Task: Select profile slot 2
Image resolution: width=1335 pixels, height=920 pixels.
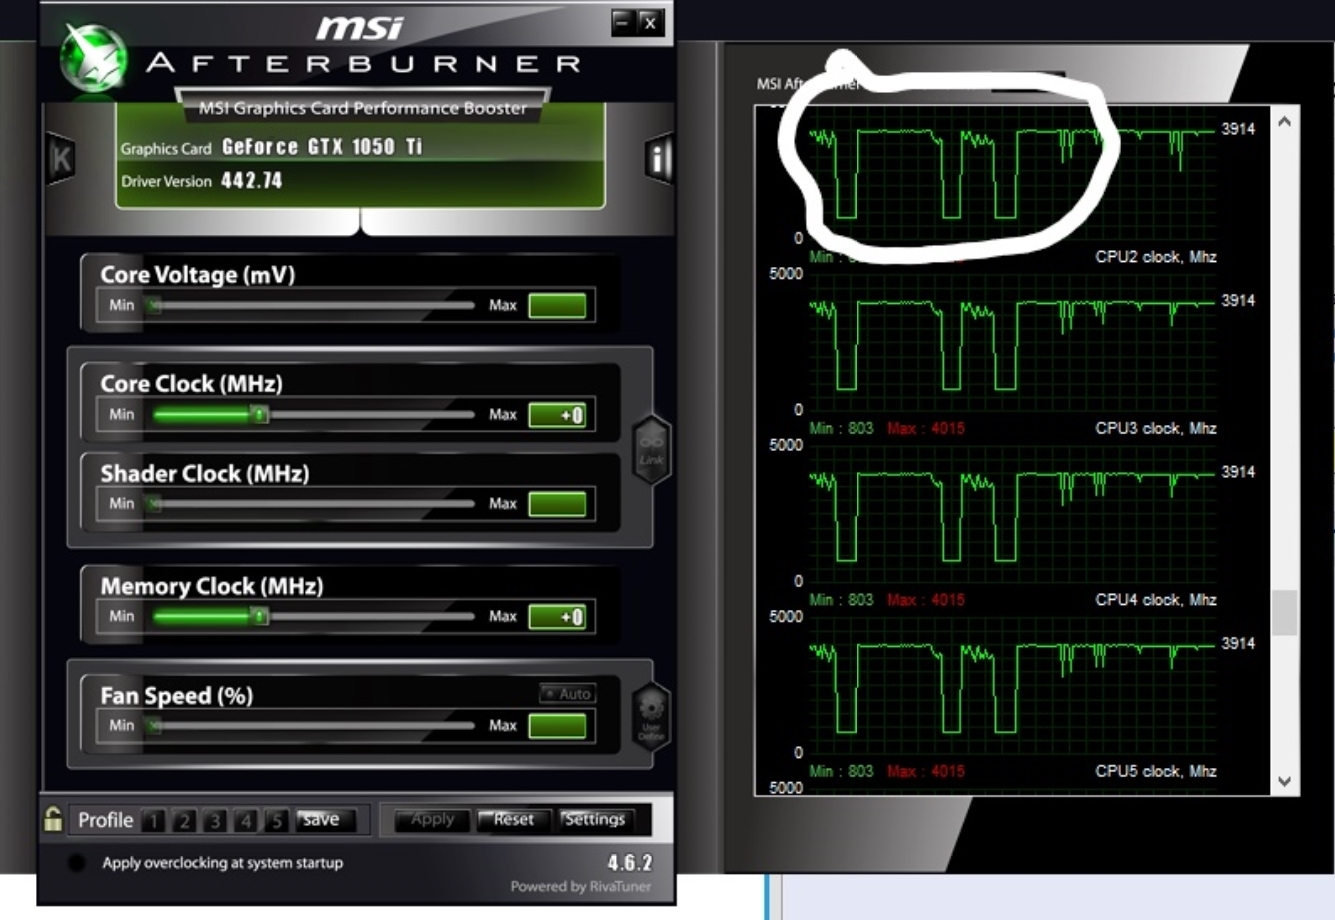Action: point(184,821)
